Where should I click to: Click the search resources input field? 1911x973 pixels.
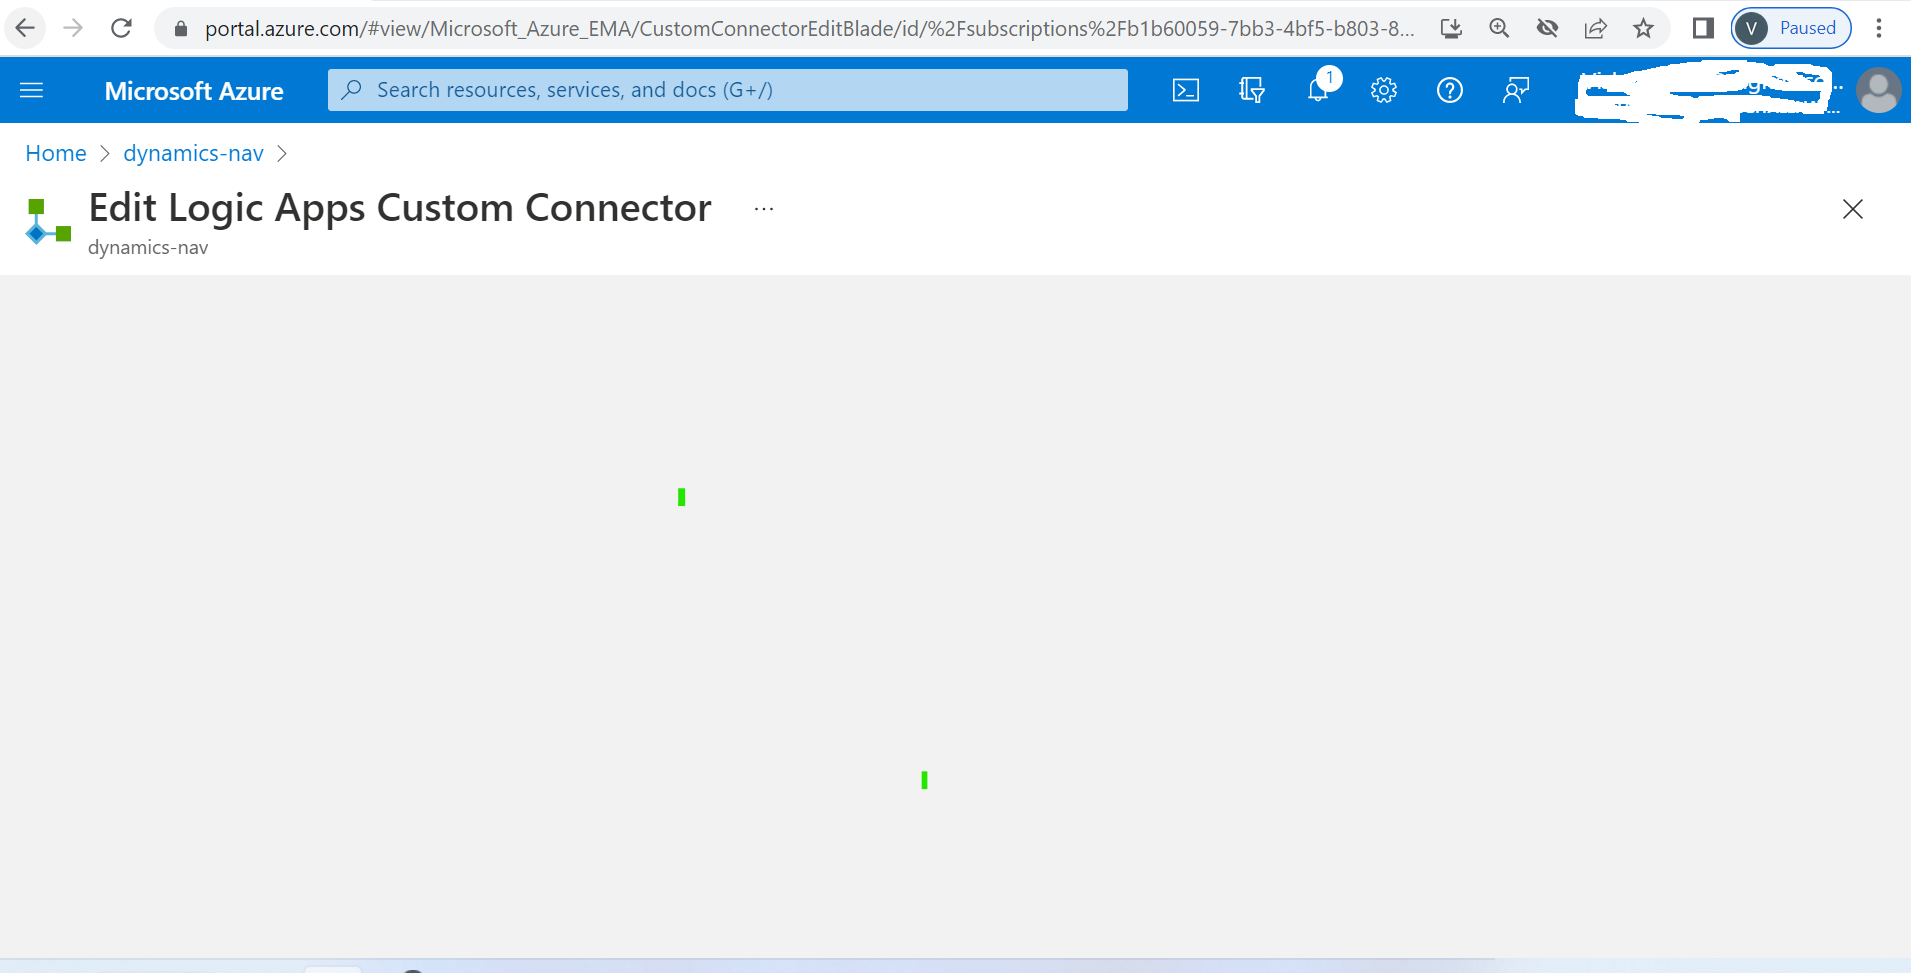point(727,89)
